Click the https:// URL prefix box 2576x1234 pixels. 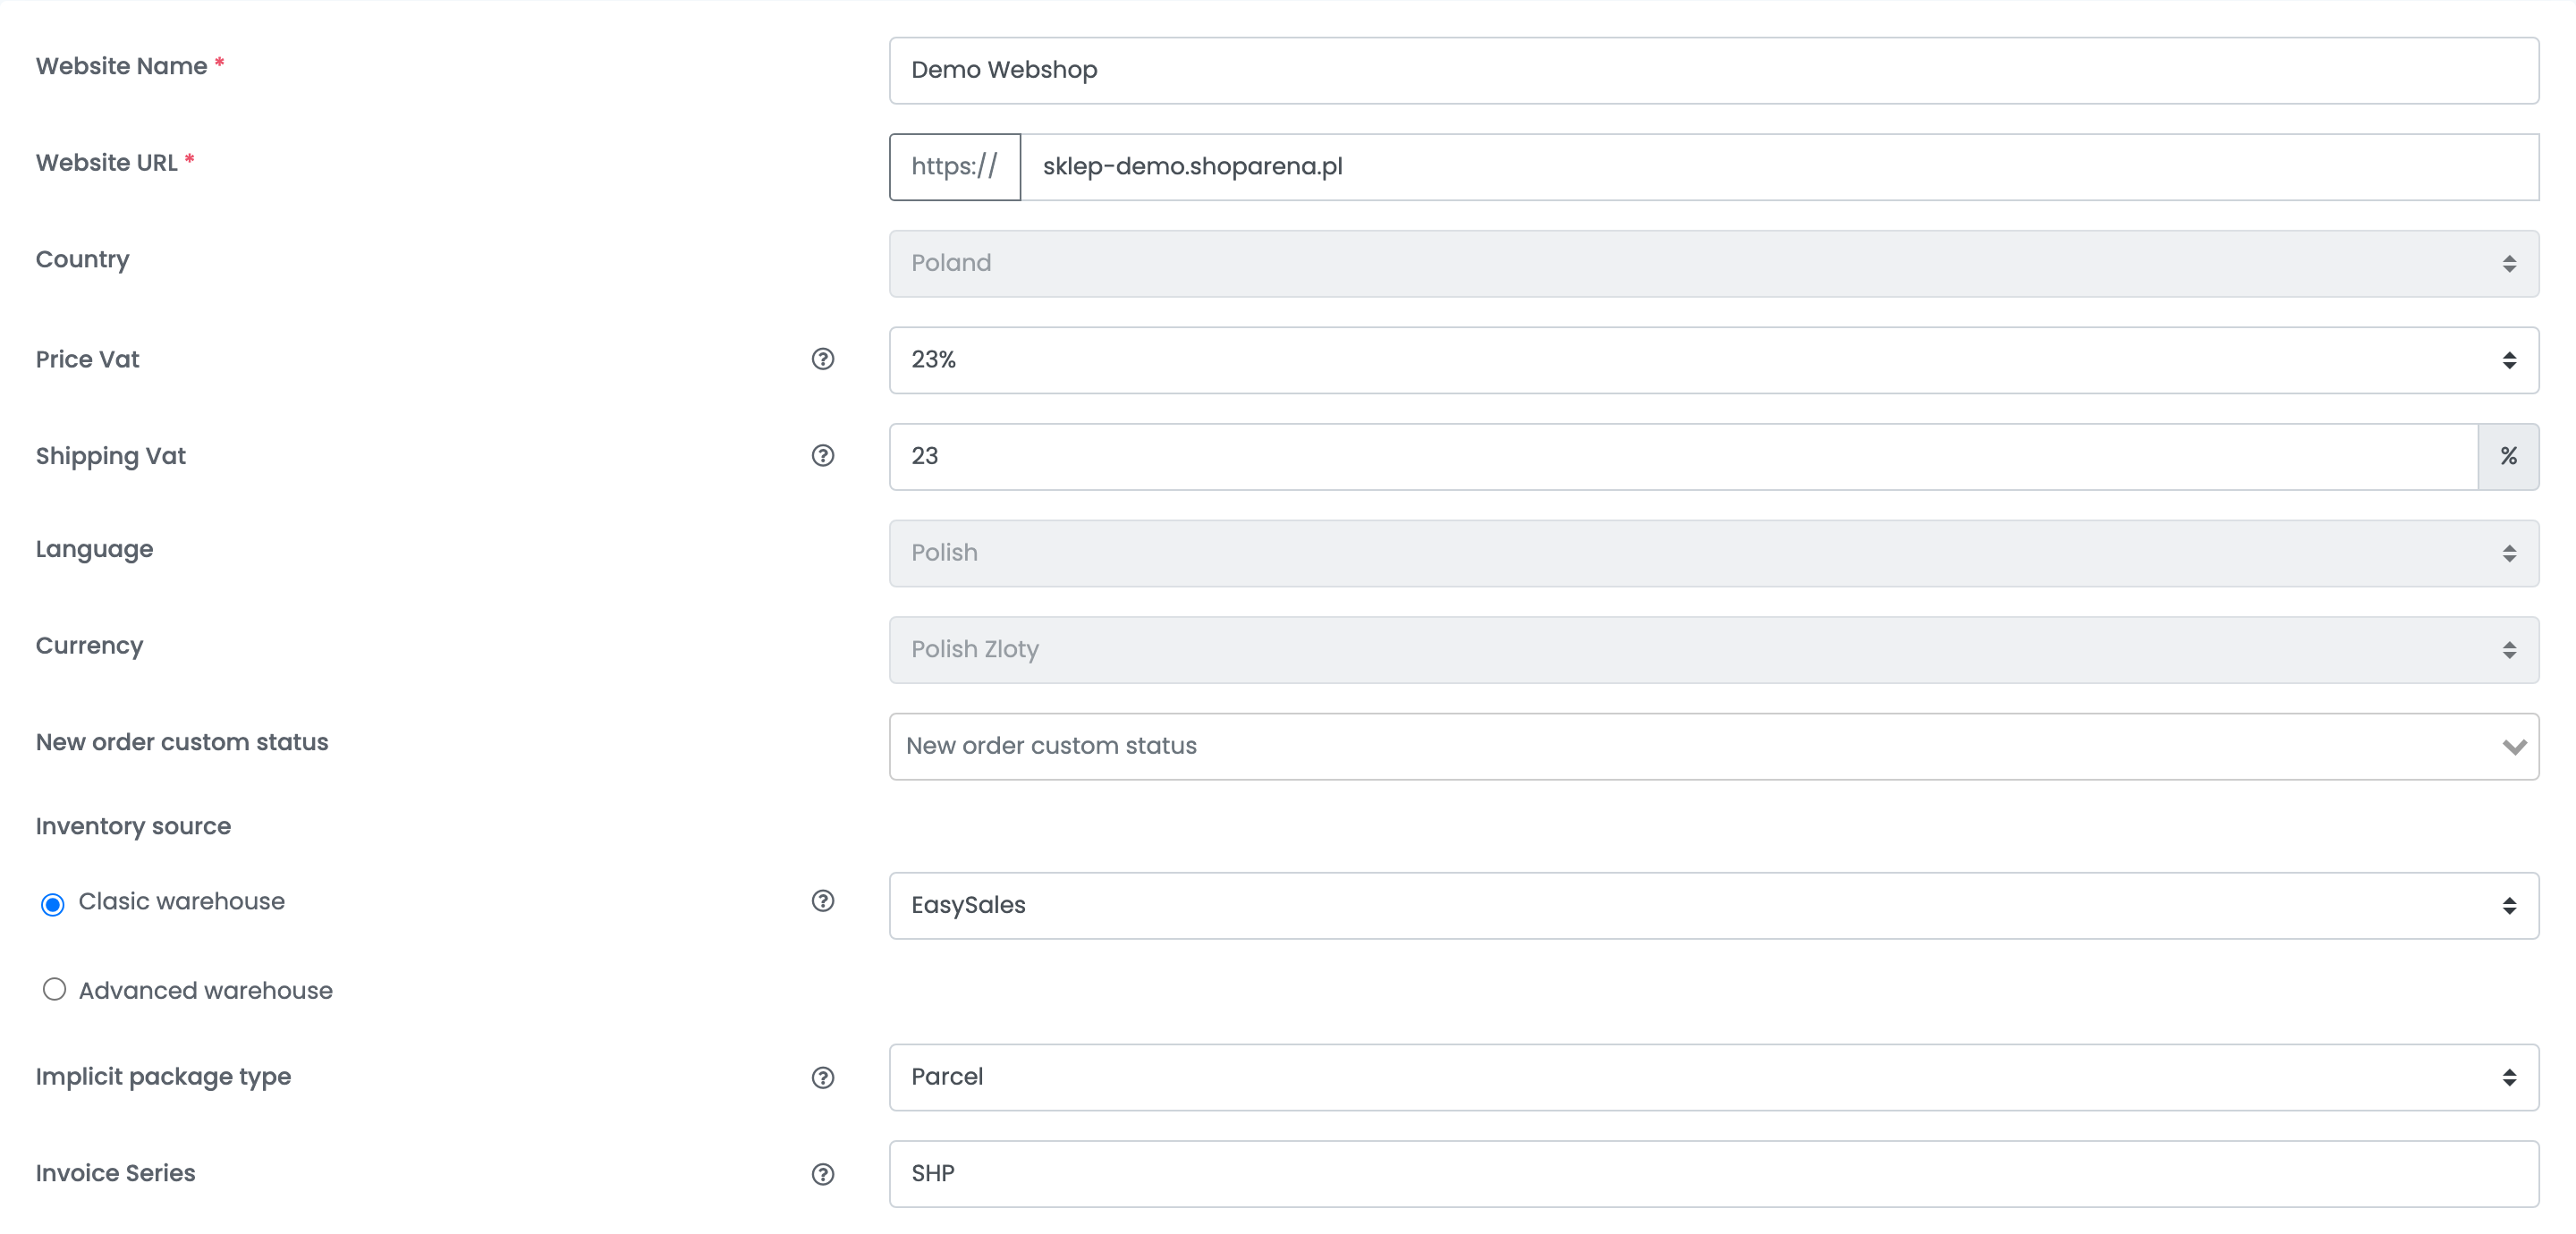(954, 167)
